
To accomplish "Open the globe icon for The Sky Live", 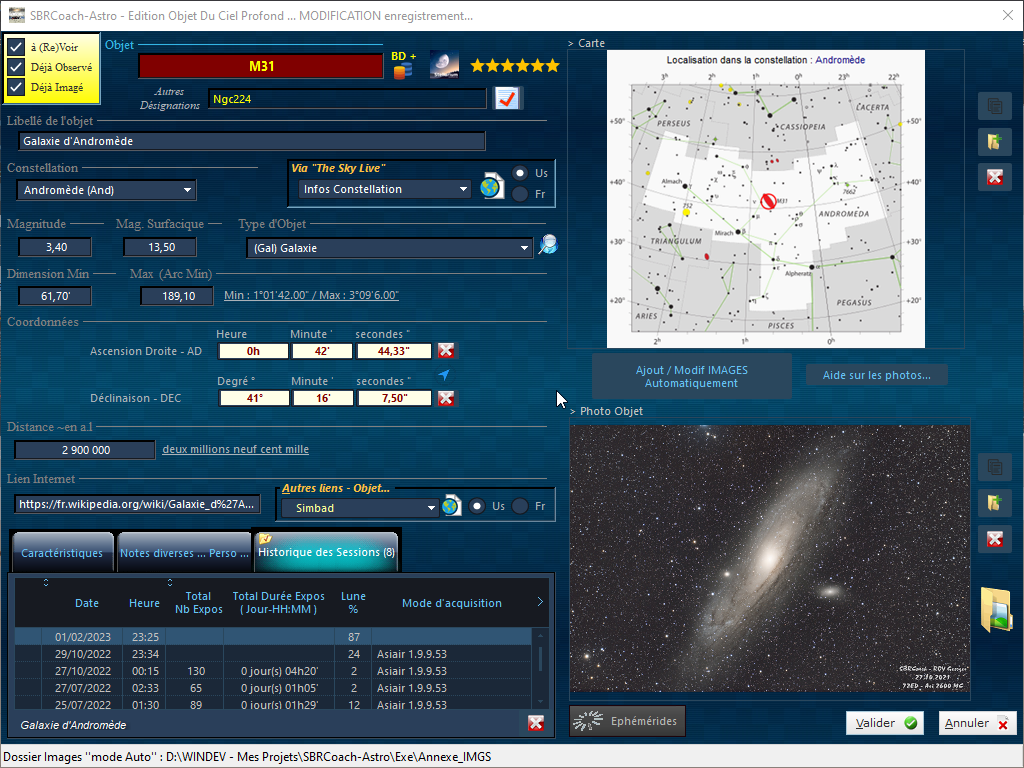I will 491,187.
